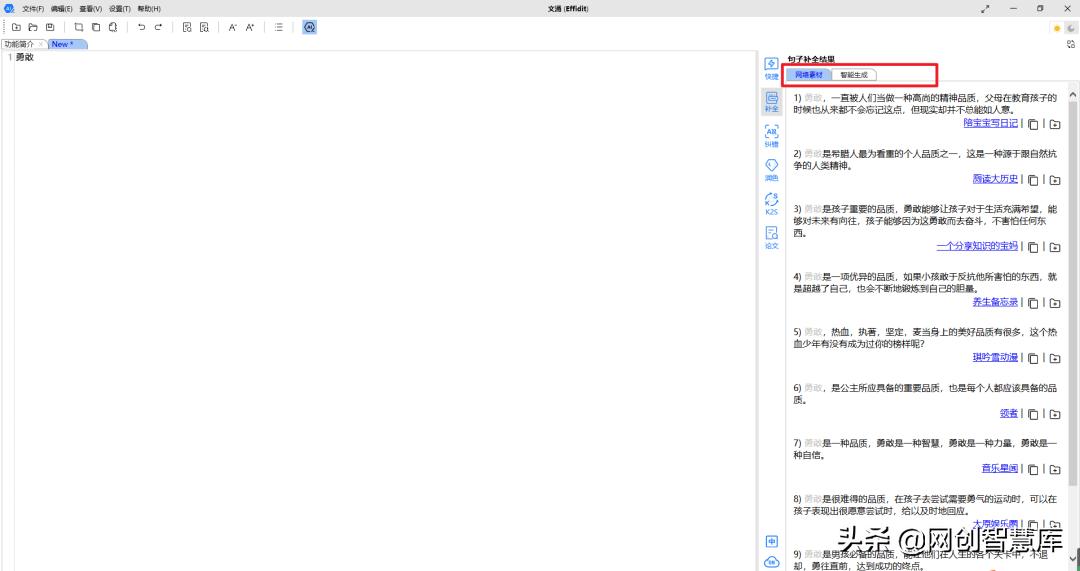1080x571 pixels.
Task: Copy selection with the toolbar copy icon
Action: pyautogui.click(x=96, y=28)
